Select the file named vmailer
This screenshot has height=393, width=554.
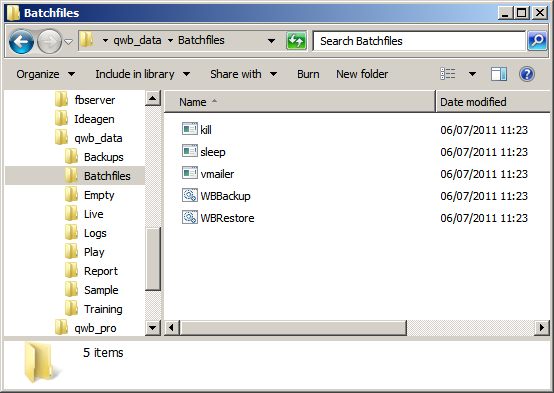[x=217, y=174]
